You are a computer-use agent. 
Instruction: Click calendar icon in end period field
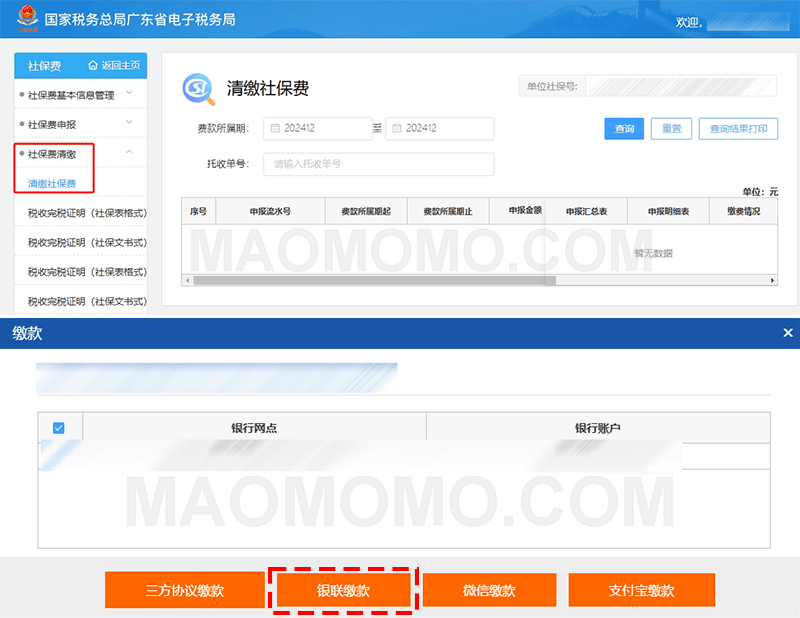pyautogui.click(x=396, y=129)
